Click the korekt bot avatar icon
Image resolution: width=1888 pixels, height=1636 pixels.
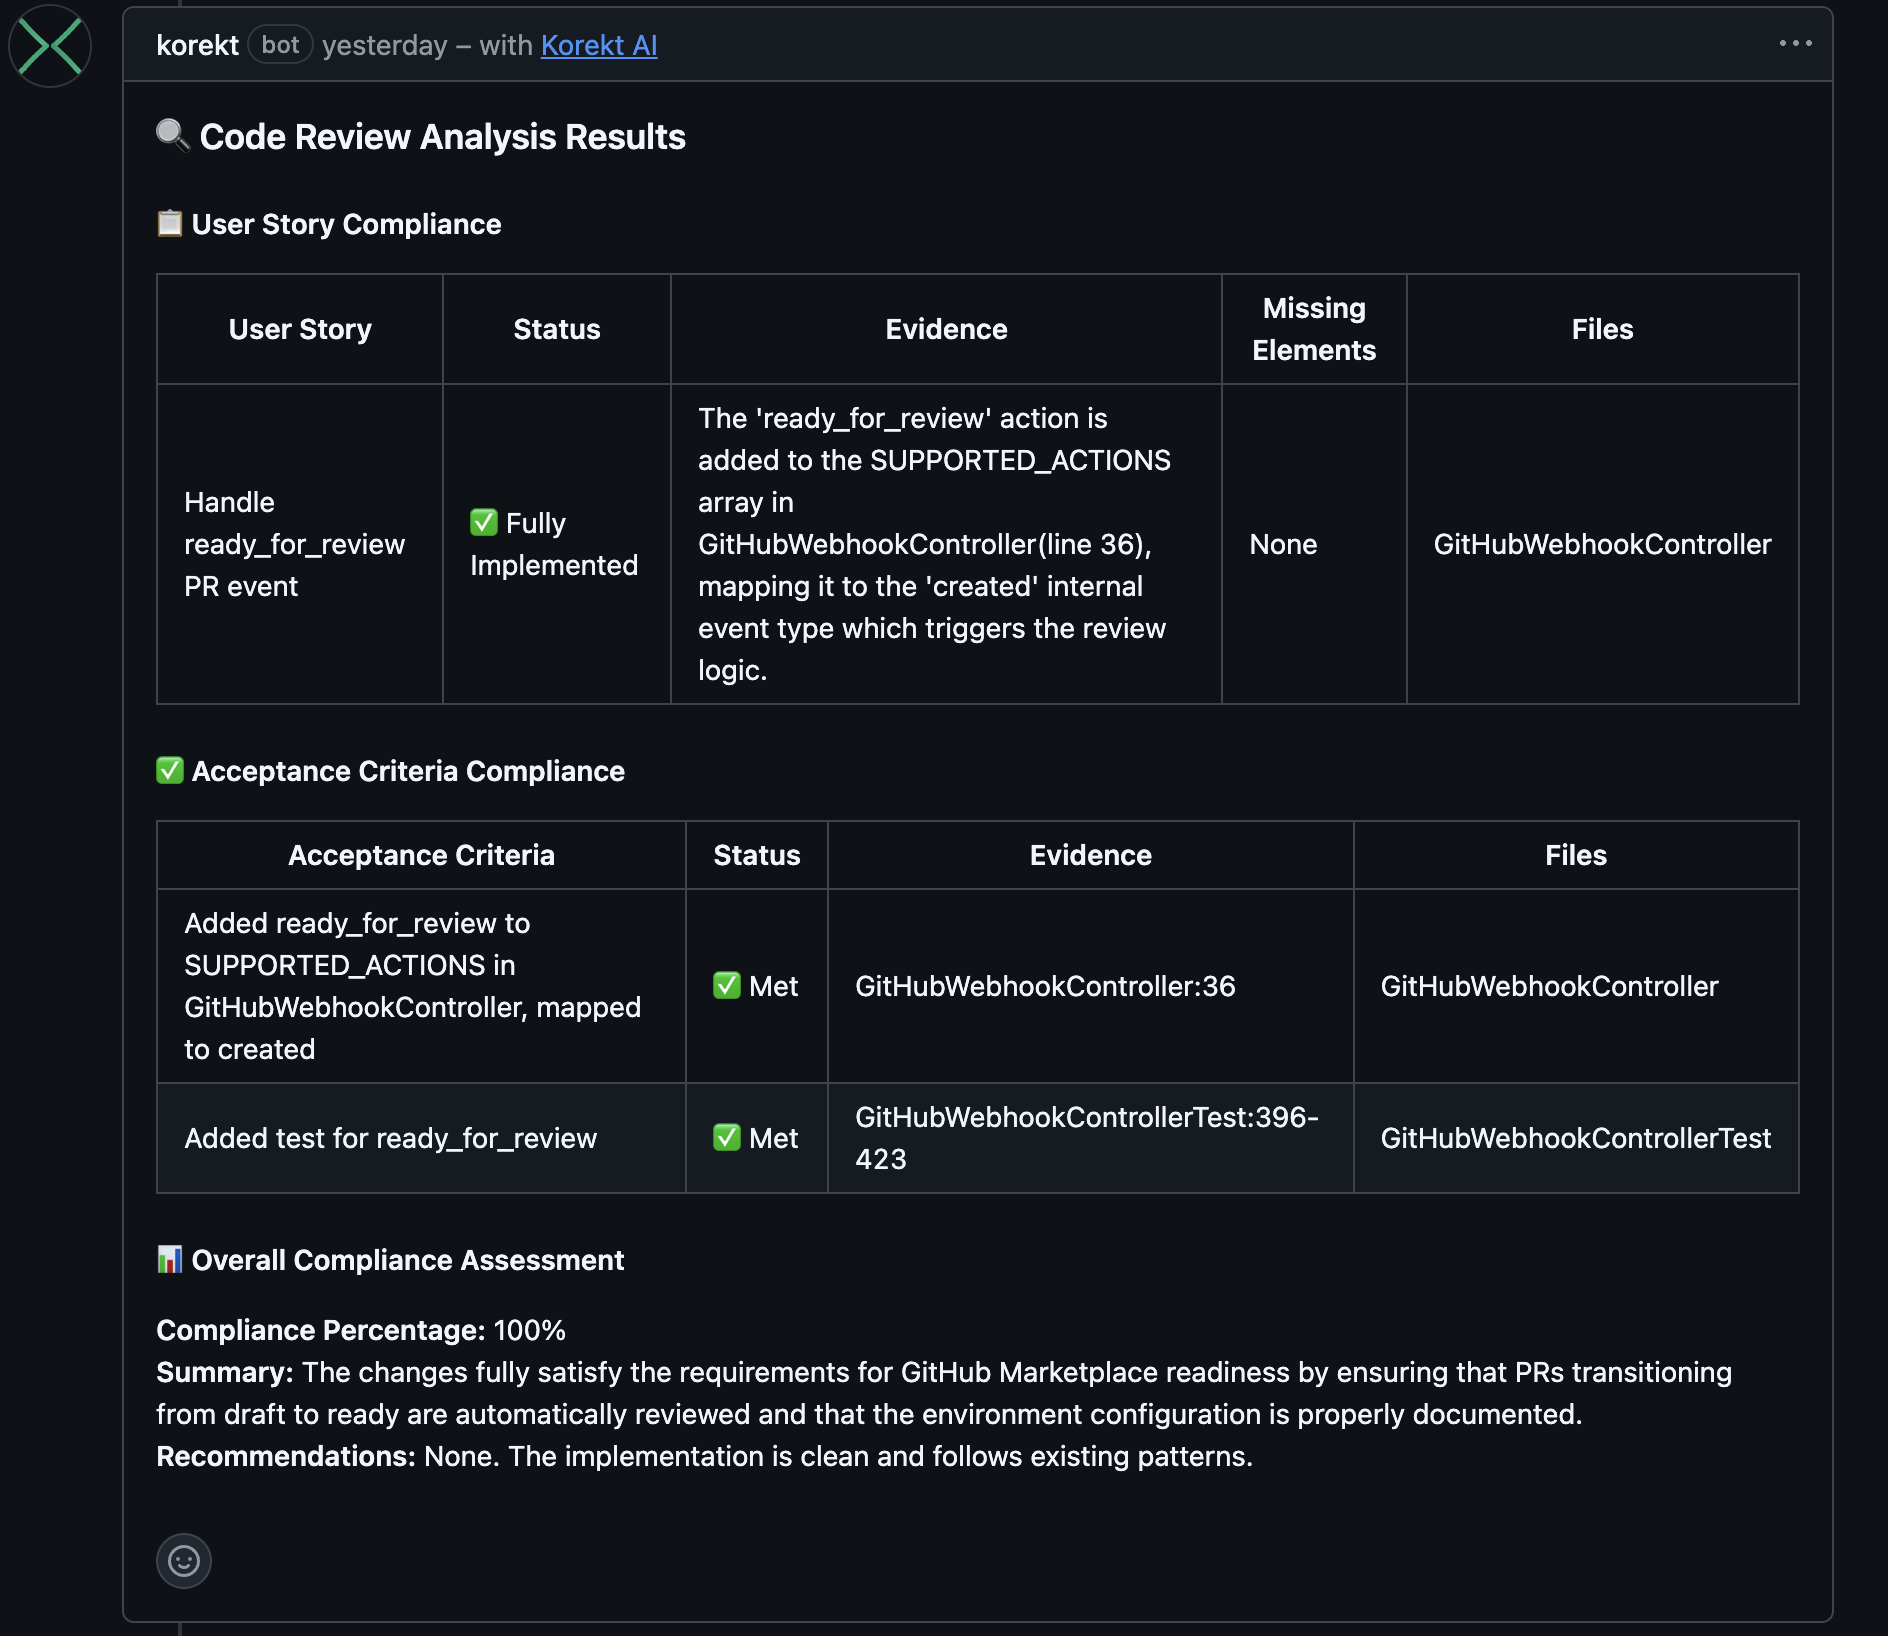pos(49,44)
